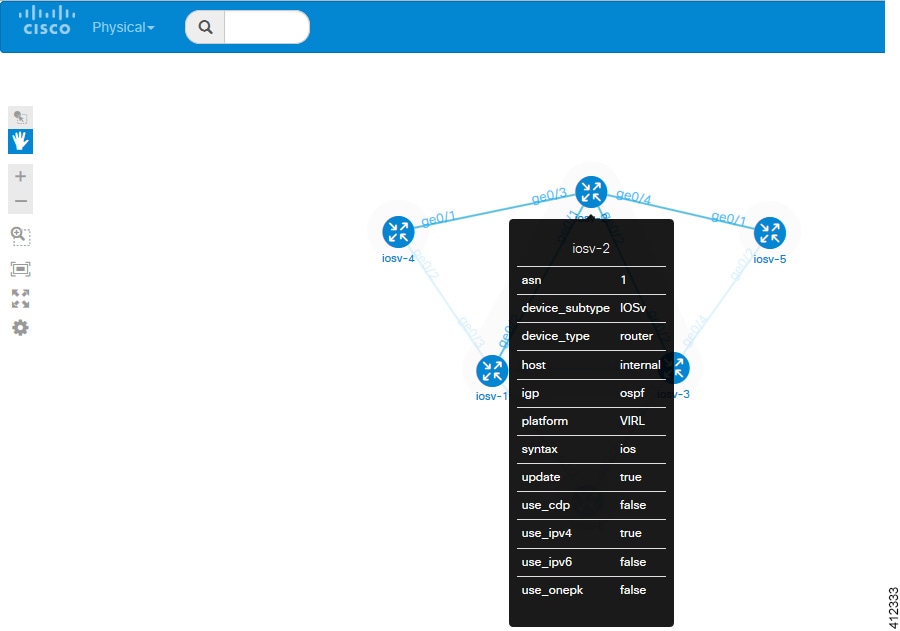This screenshot has height=631, width=900.
Task: Zoom out using the minus icon
Action: pyautogui.click(x=20, y=200)
